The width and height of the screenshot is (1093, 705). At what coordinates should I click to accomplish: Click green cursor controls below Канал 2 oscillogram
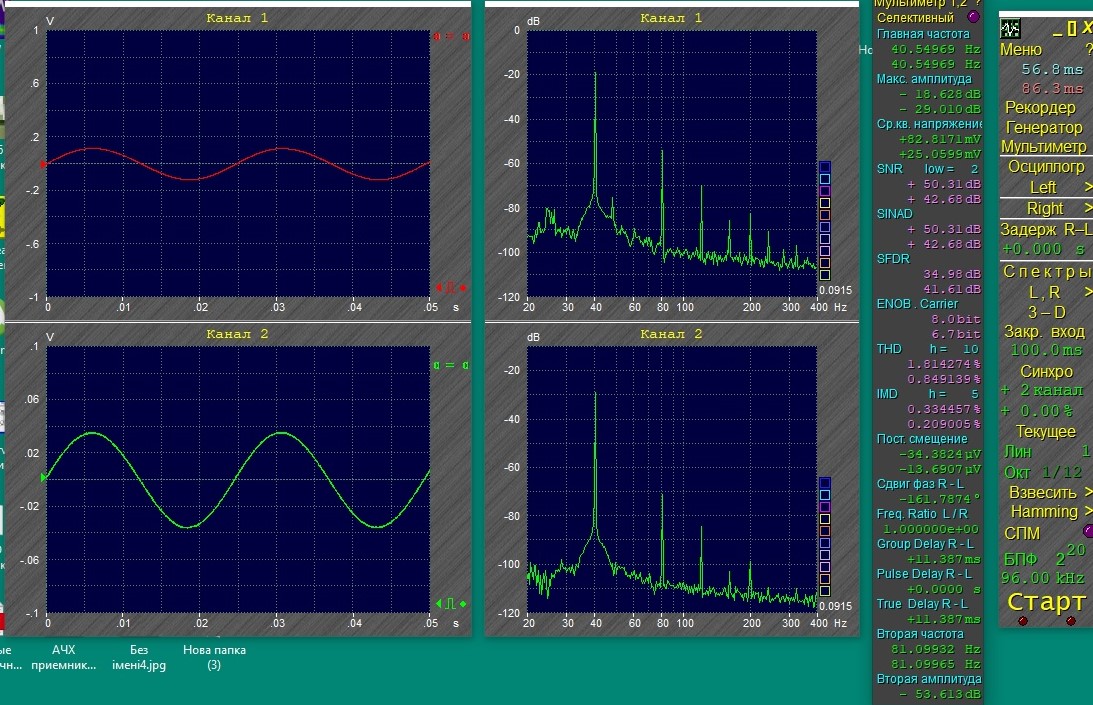point(451,603)
